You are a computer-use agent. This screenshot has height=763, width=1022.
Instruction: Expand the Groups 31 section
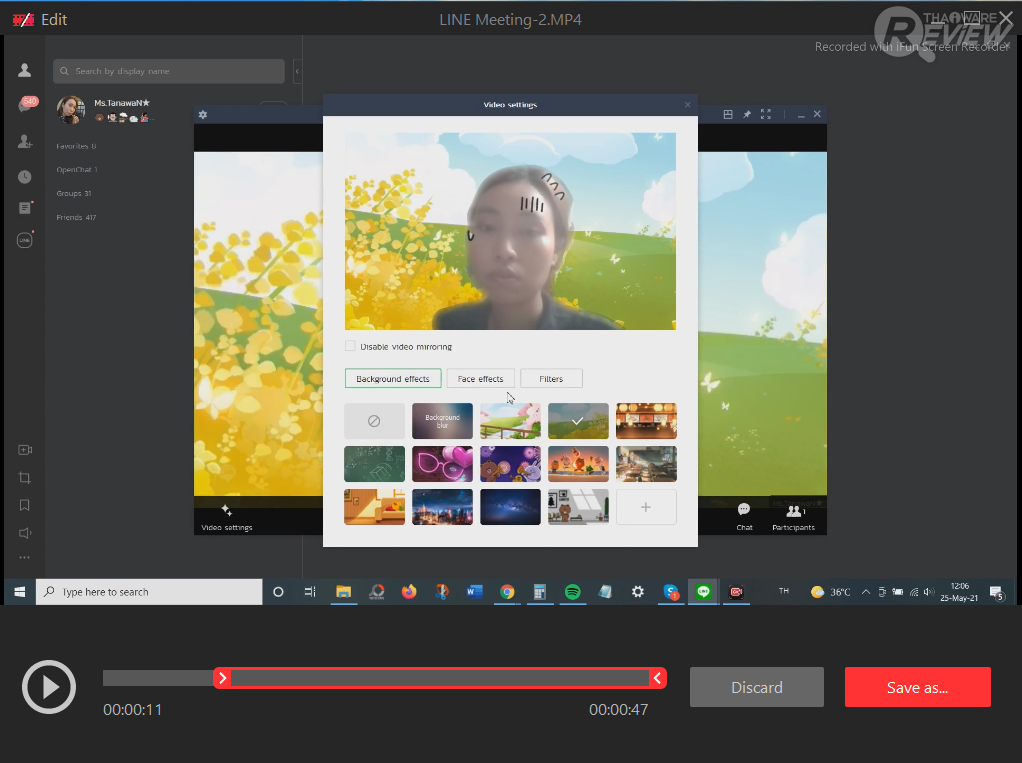[x=74, y=194]
